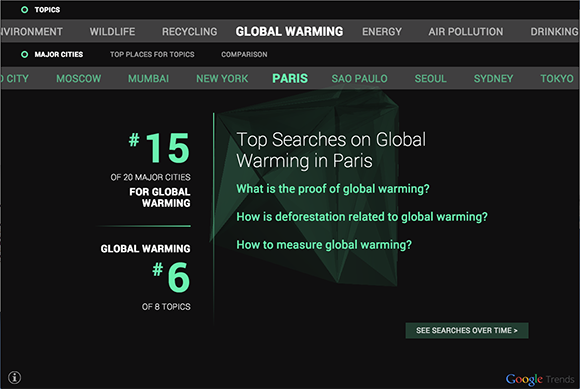Click See Searches Over Time button

tap(467, 330)
